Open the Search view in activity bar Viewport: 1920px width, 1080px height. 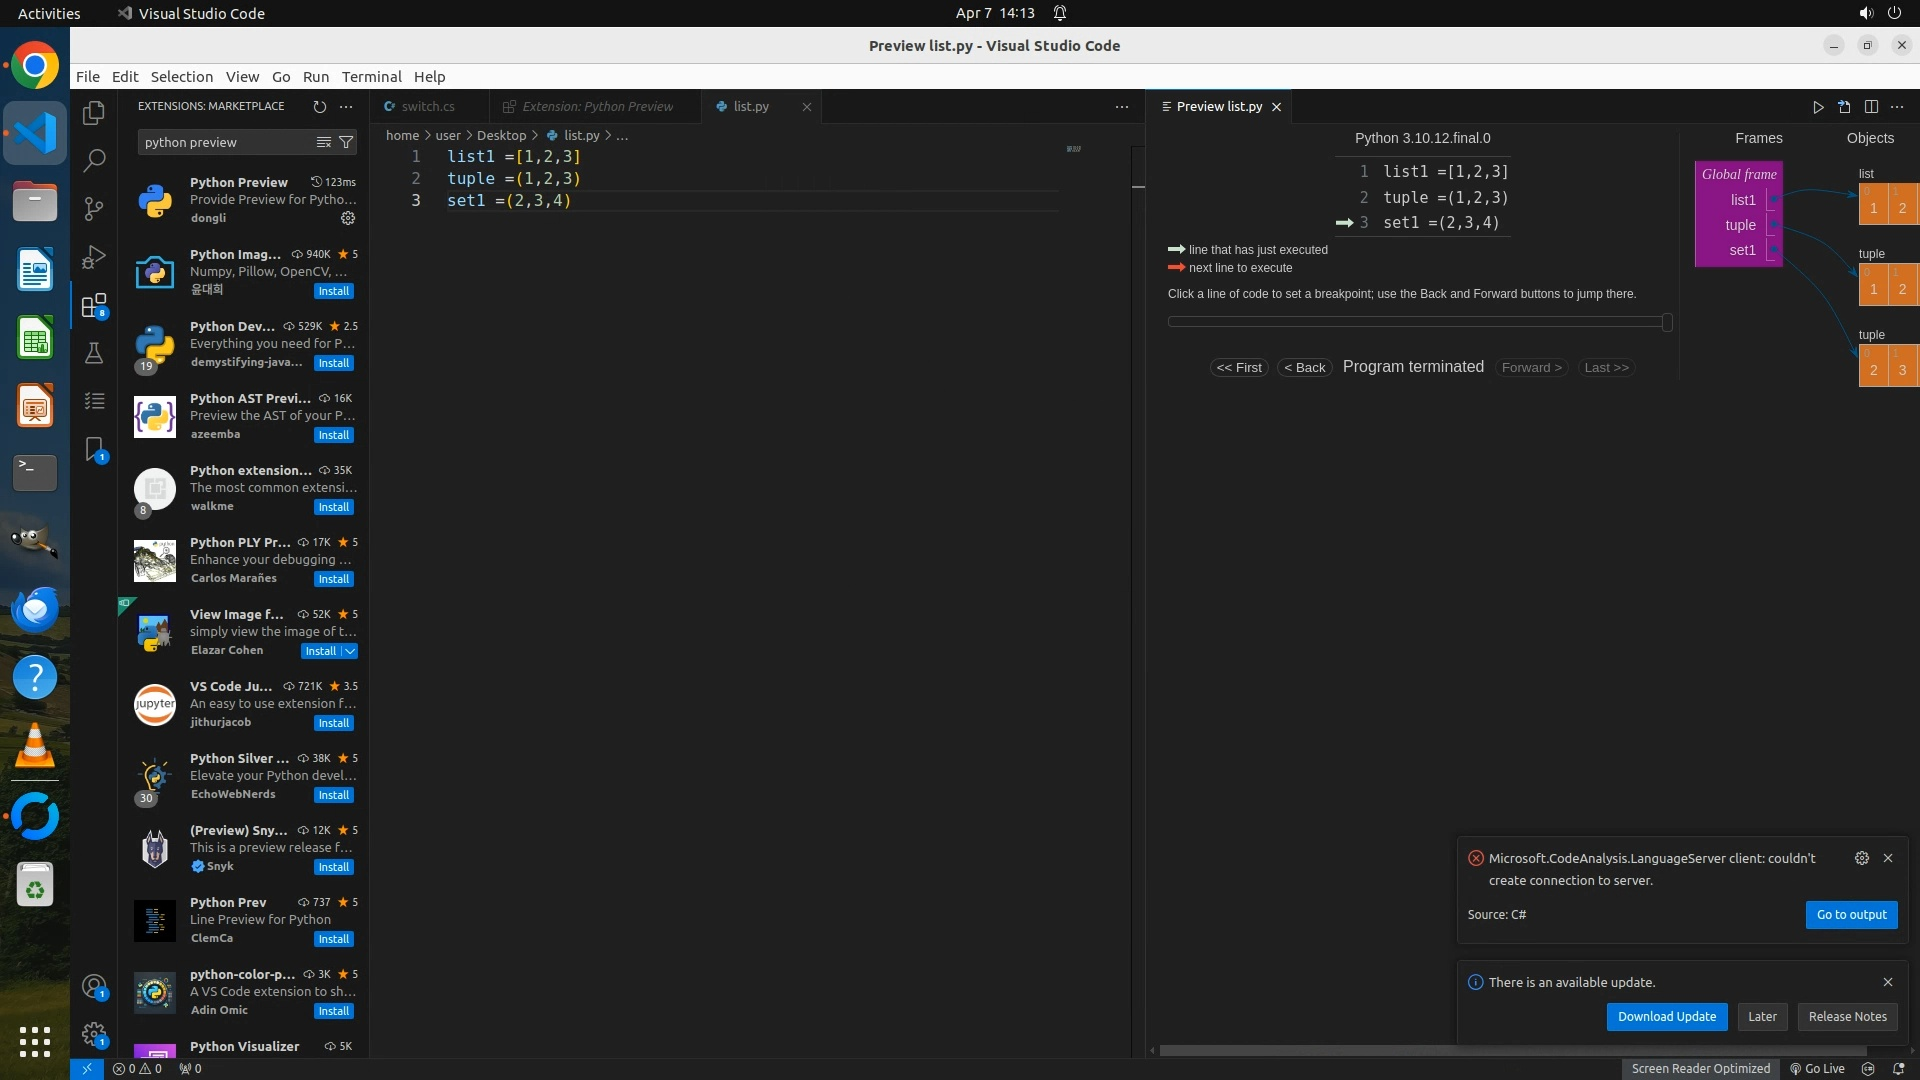[x=94, y=160]
